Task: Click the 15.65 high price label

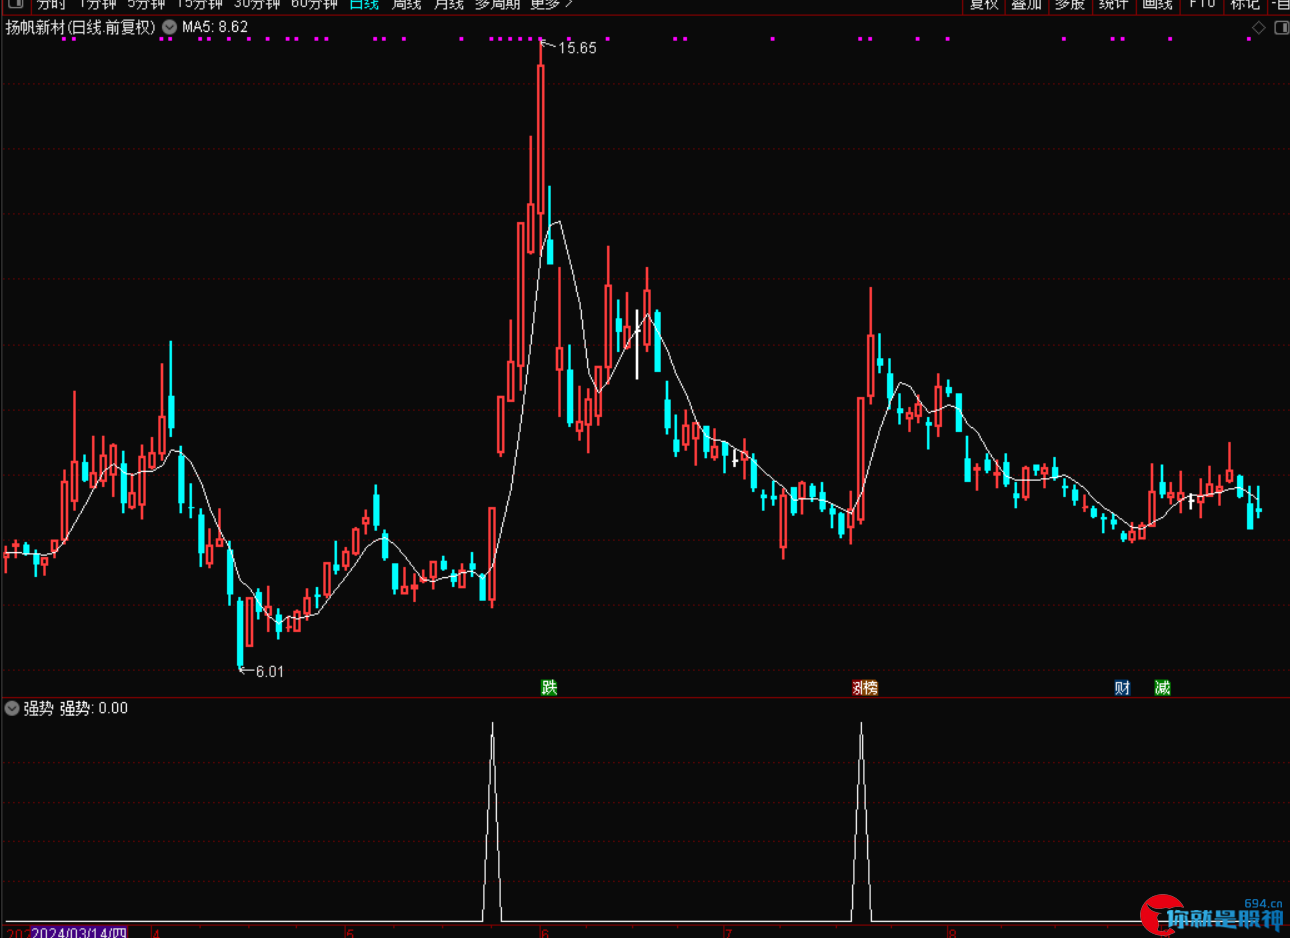Action: [577, 48]
